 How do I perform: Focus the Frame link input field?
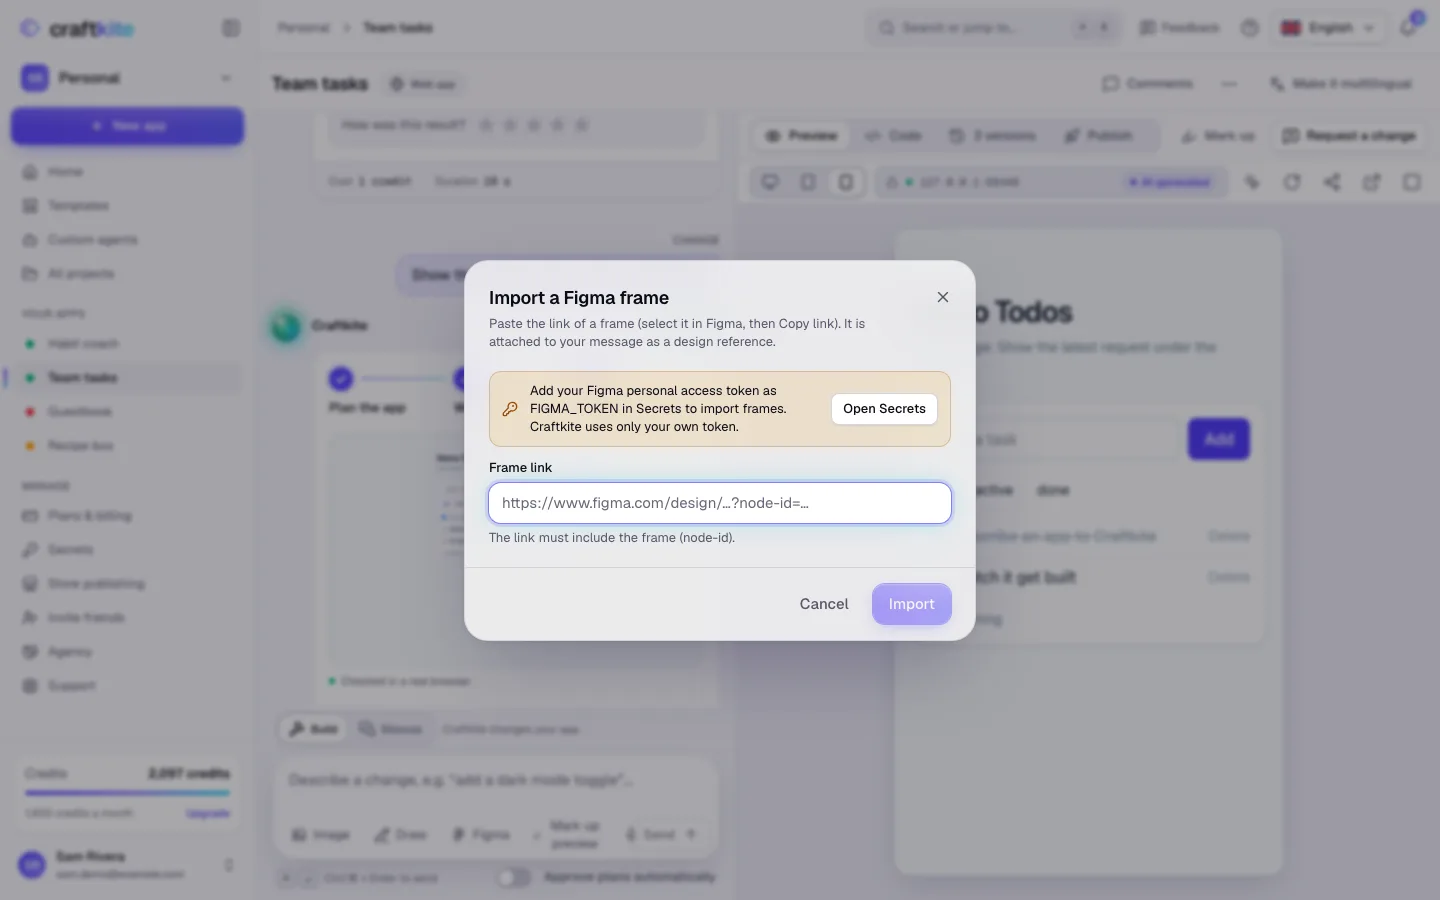pos(720,503)
